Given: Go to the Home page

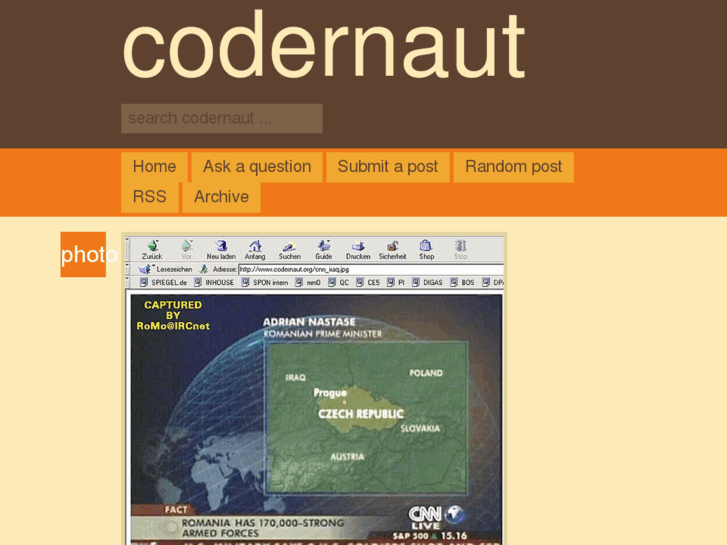Looking at the screenshot, I should click(154, 167).
